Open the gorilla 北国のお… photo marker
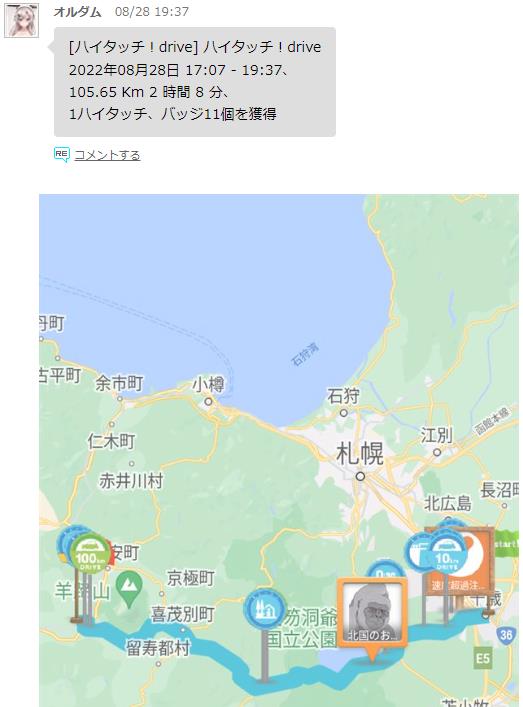The width and height of the screenshot is (523, 707). (372, 613)
